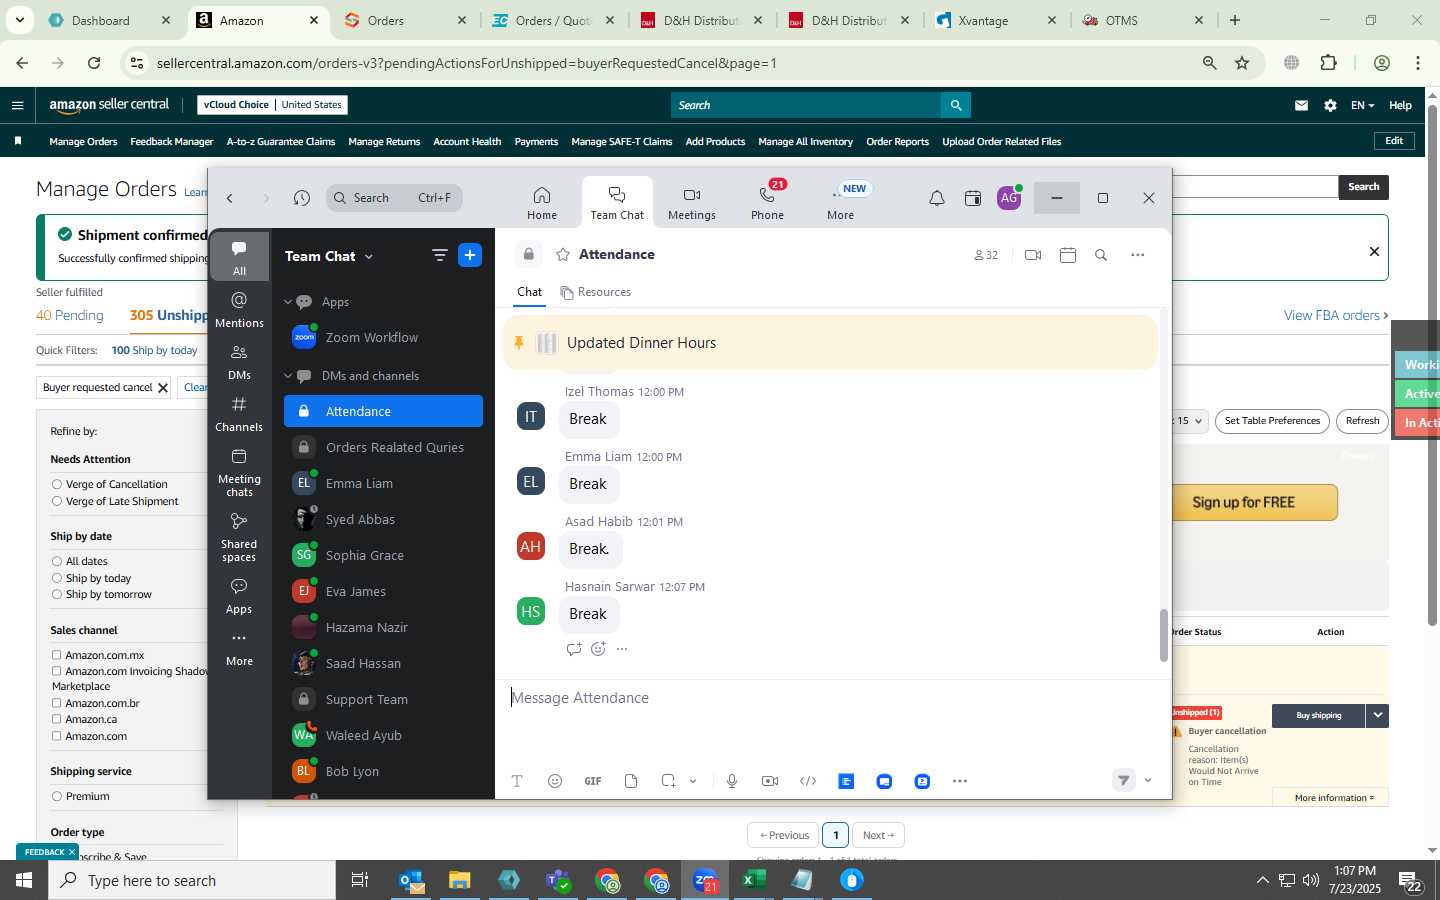The width and height of the screenshot is (1440, 900).
Task: Search within Attendance chat
Action: click(x=1100, y=255)
